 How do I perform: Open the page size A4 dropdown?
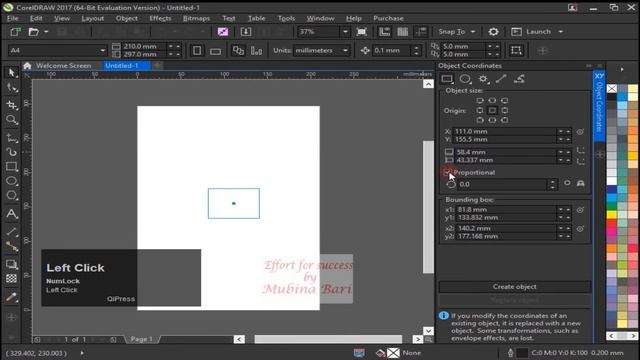[x=102, y=51]
